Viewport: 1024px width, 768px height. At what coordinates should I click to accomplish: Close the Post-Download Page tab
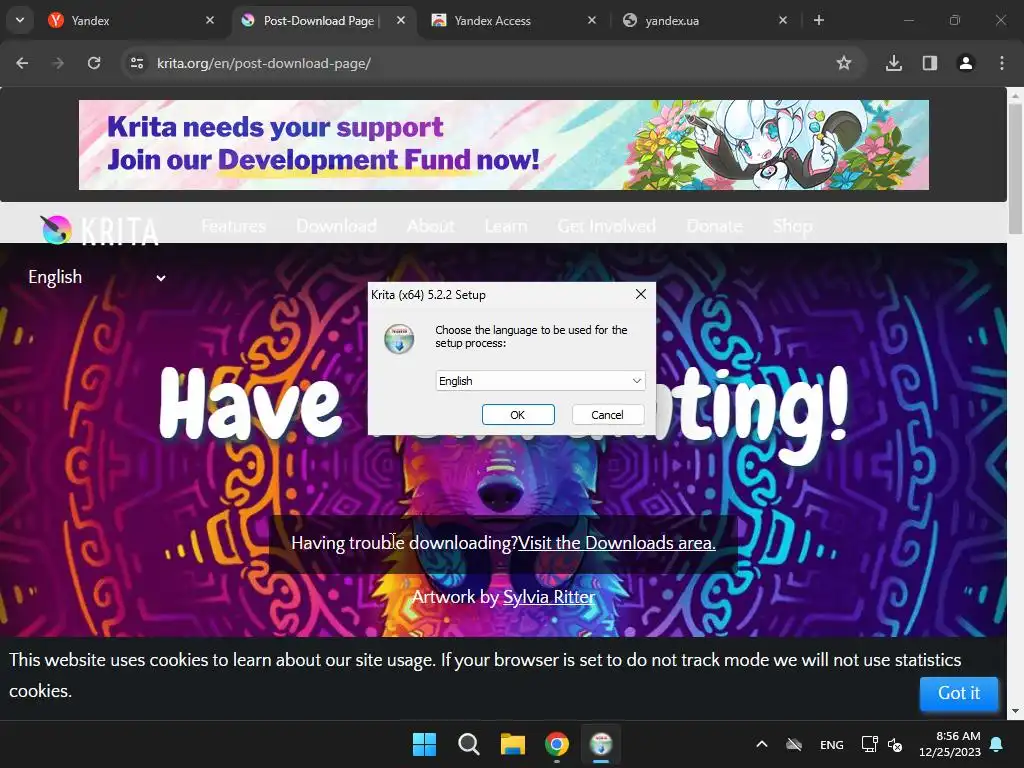coord(401,20)
